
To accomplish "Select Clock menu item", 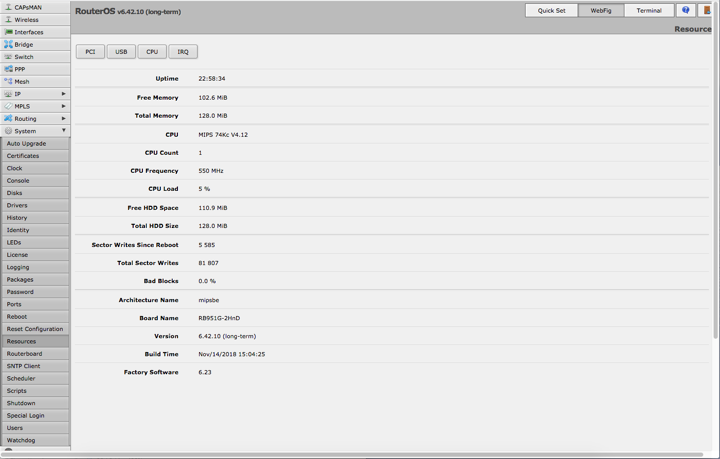I will pos(35,168).
